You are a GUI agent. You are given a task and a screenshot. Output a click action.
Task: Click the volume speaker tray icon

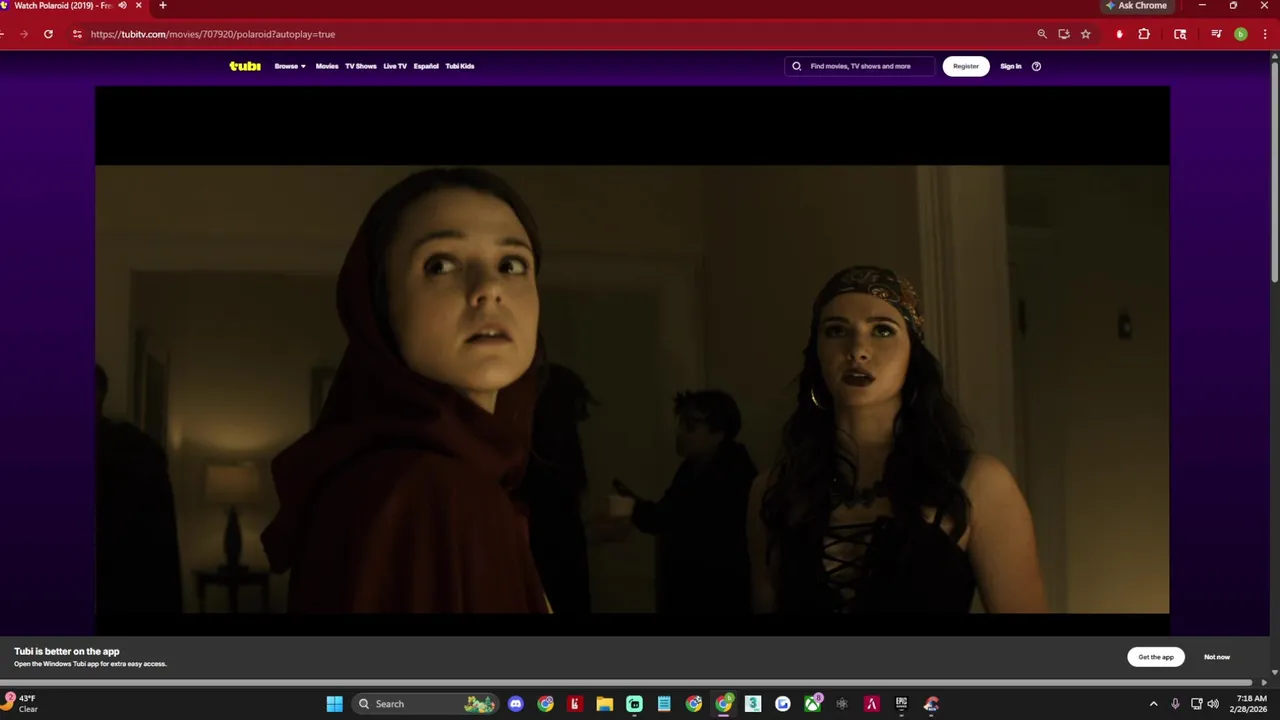pyautogui.click(x=1213, y=704)
